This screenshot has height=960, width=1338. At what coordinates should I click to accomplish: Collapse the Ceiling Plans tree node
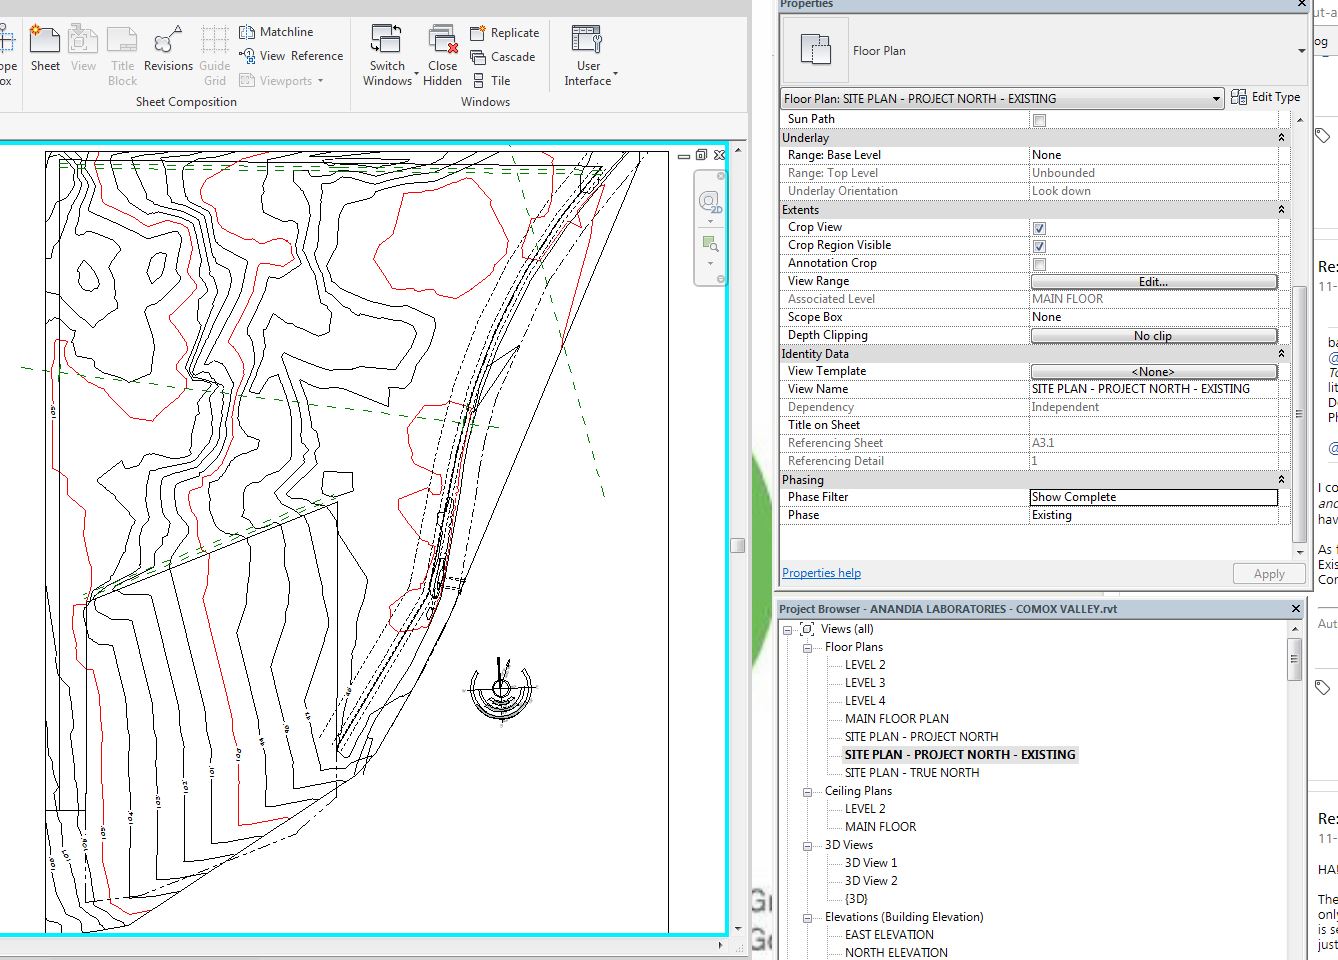pos(807,792)
